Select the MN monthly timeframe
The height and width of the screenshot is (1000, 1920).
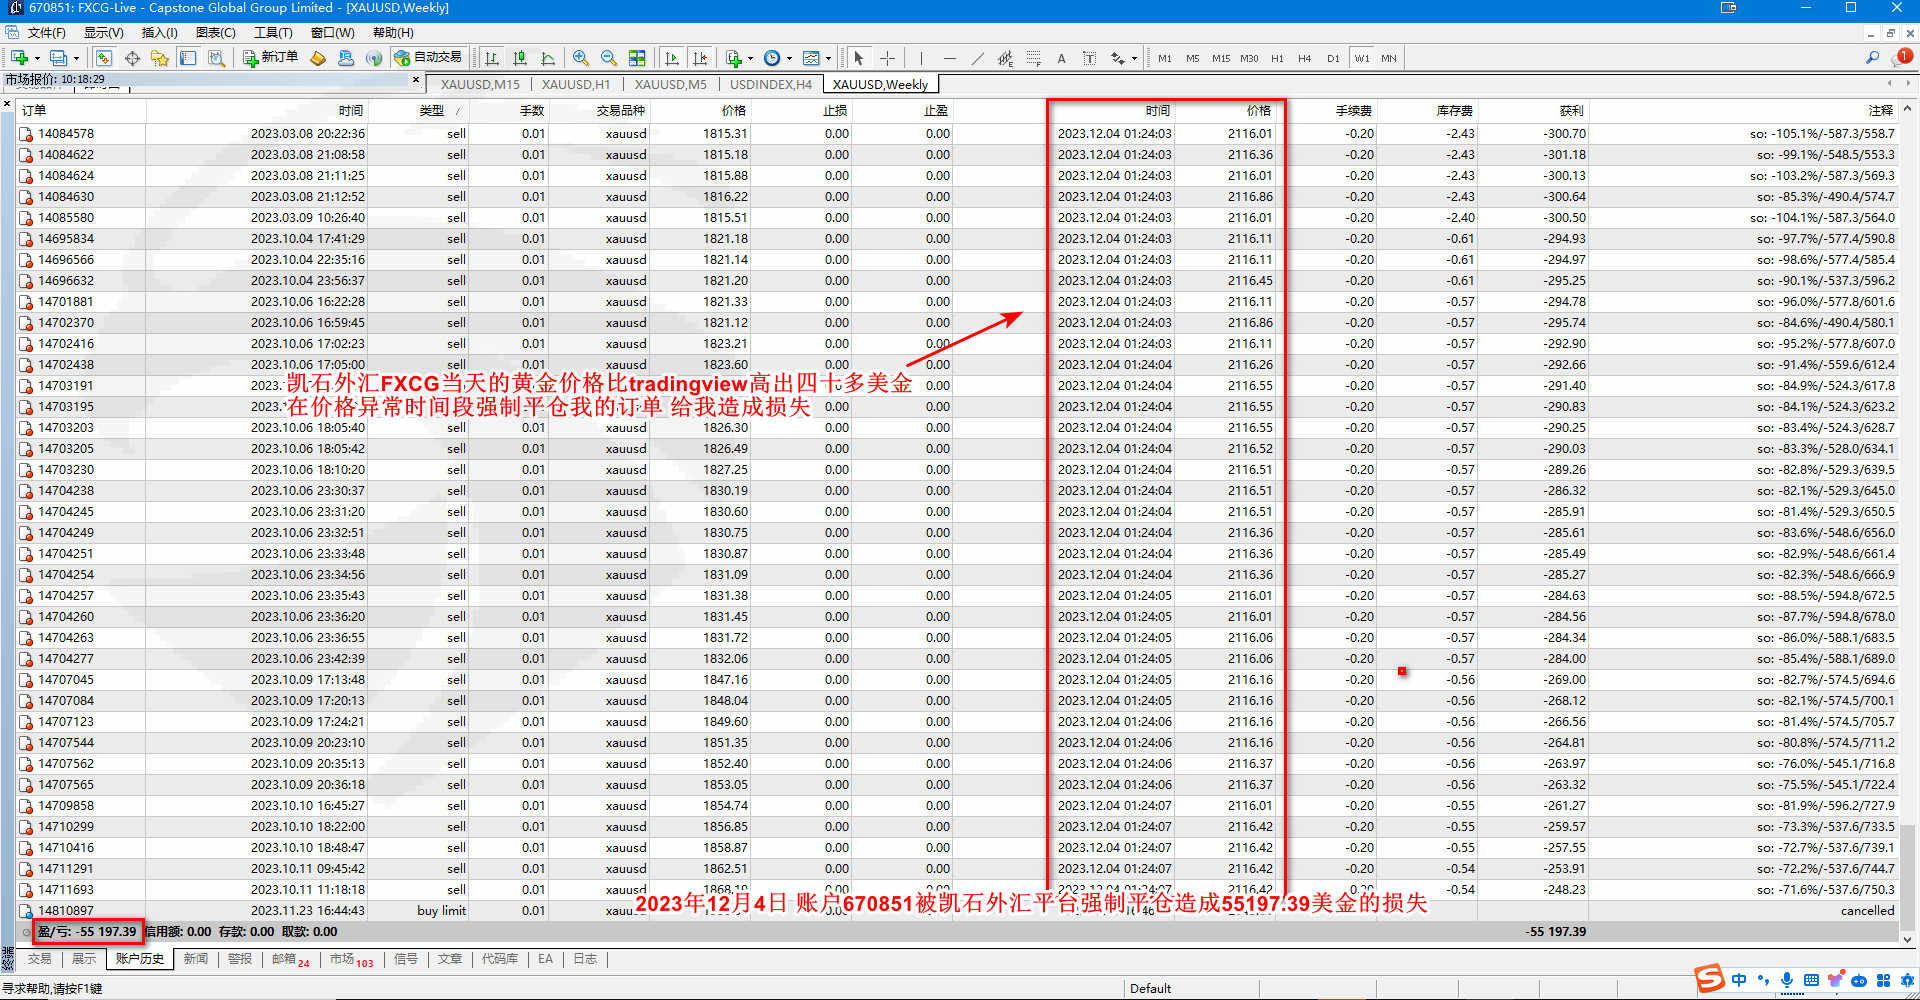[x=1389, y=58]
